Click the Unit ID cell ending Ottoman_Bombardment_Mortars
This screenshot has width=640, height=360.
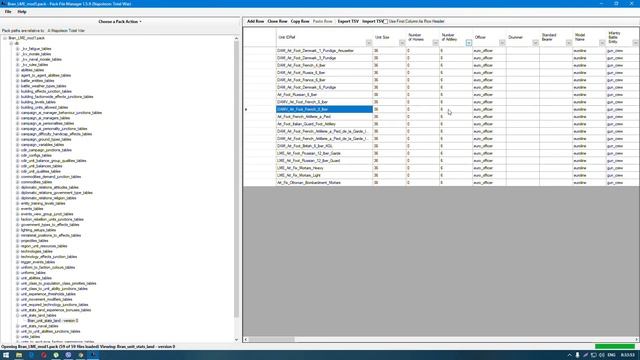tap(324, 182)
